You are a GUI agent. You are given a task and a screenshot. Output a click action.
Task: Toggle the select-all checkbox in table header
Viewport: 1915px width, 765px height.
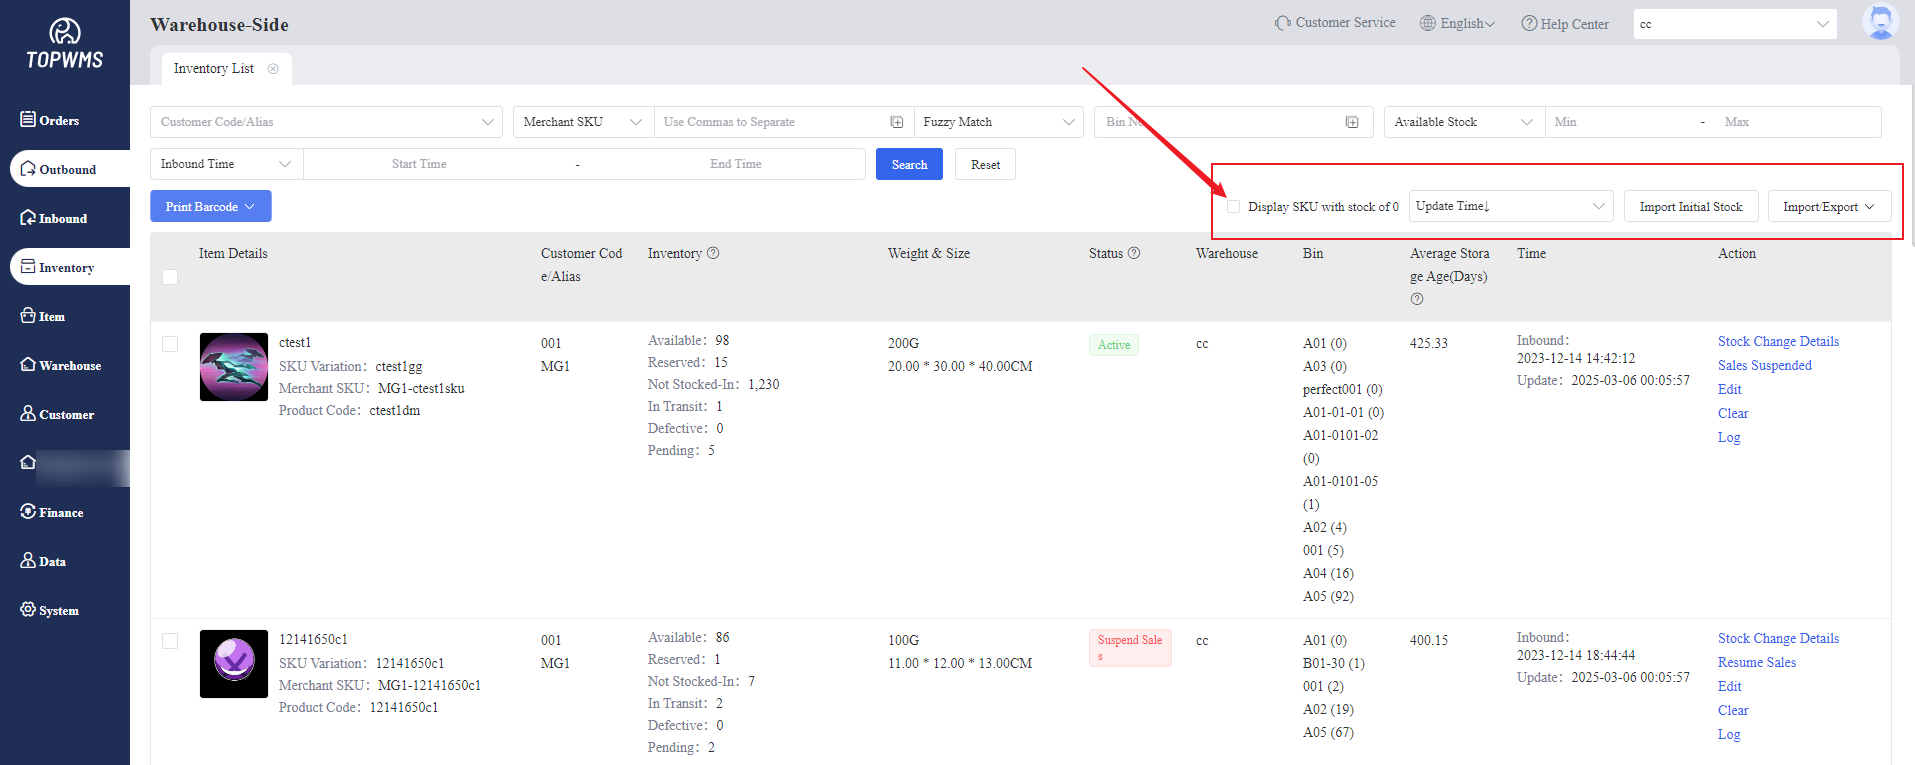pyautogui.click(x=170, y=277)
